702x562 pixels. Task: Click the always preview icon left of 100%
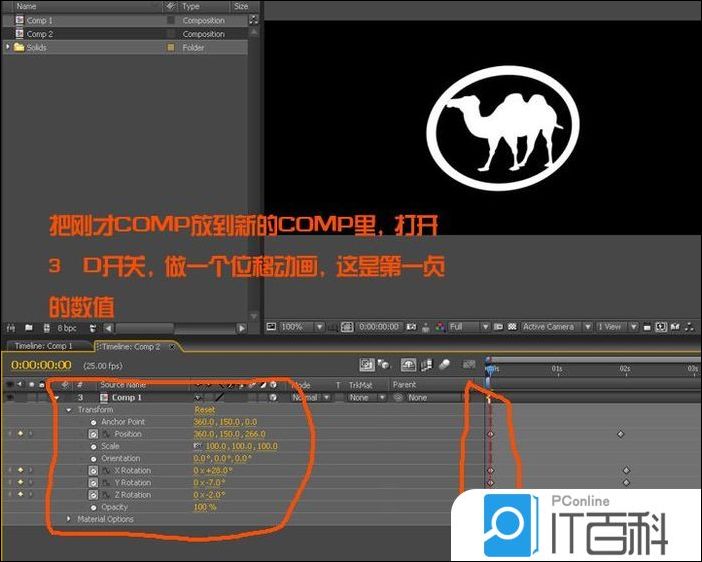point(271,326)
